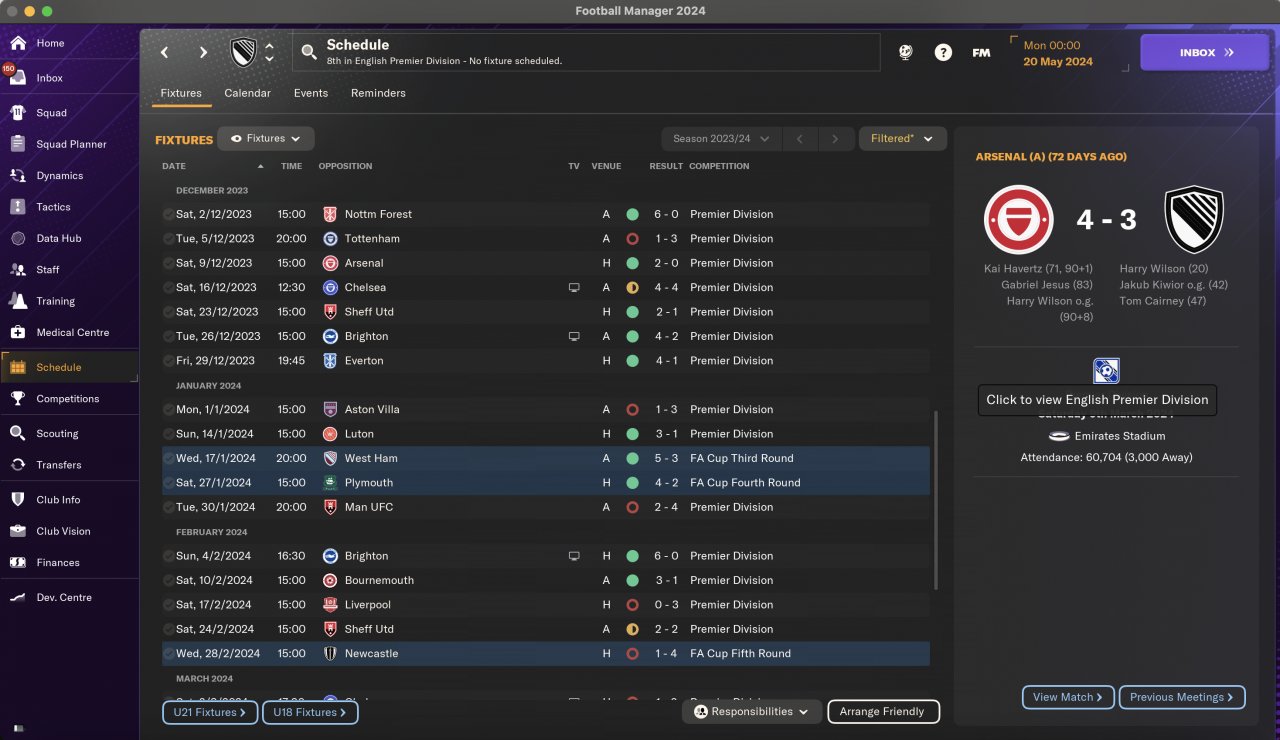Click the fixtures list scrollbar
Screen dimensions: 1280x740
(x=936, y=500)
